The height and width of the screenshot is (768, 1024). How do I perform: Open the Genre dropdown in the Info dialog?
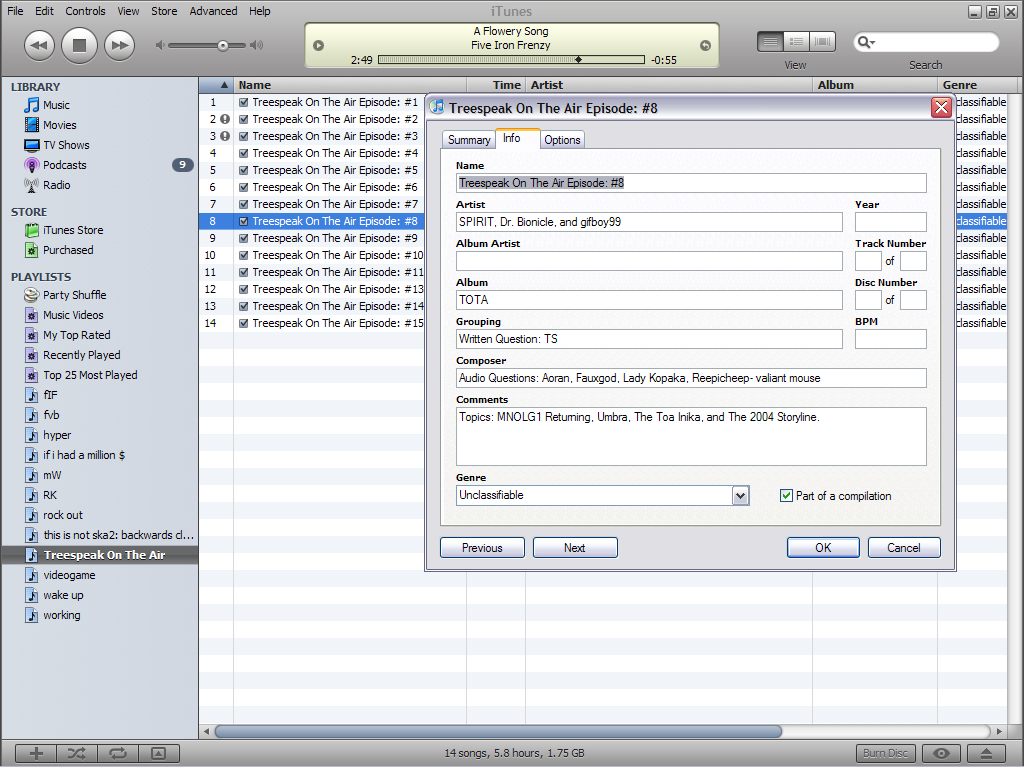click(x=740, y=495)
